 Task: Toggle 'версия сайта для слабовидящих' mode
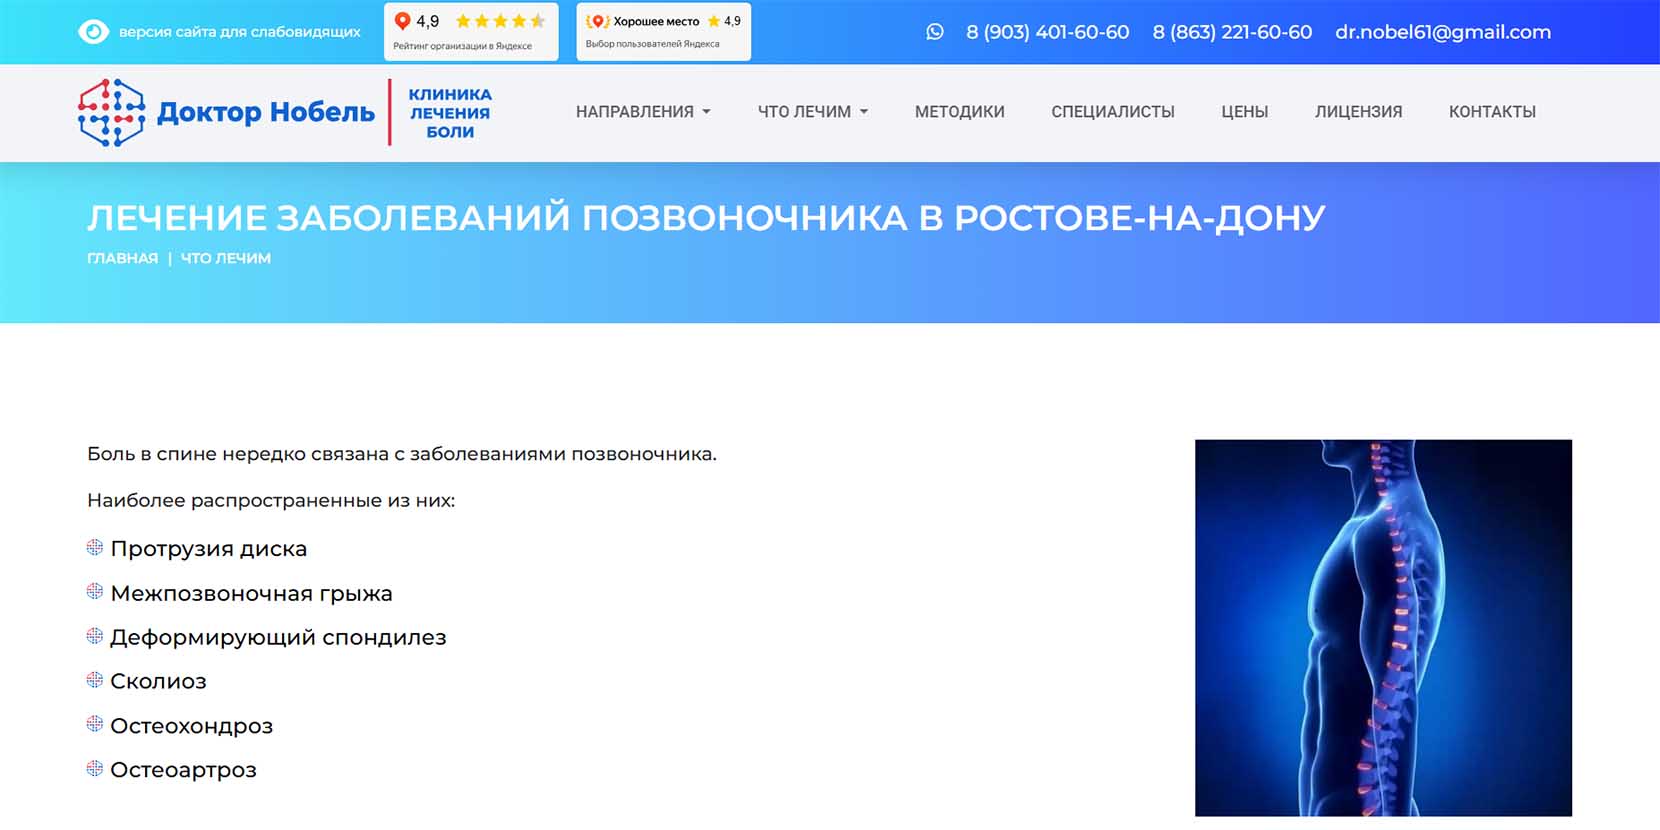tap(239, 32)
